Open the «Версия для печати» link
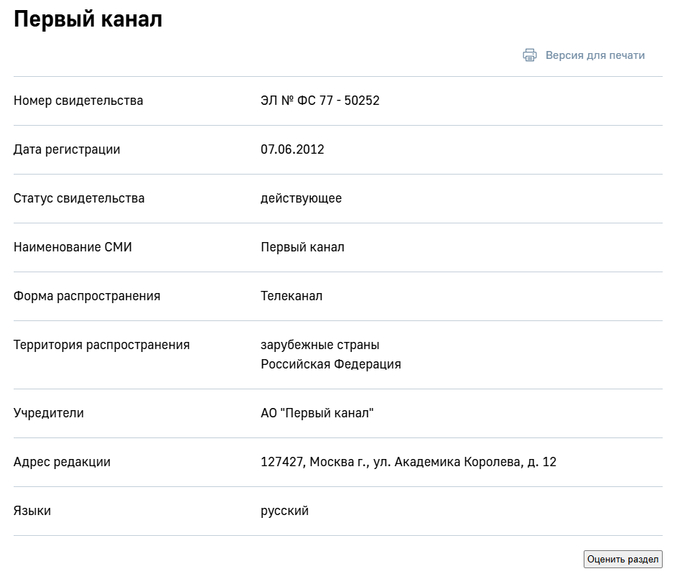The width and height of the screenshot is (700, 584). pos(594,56)
